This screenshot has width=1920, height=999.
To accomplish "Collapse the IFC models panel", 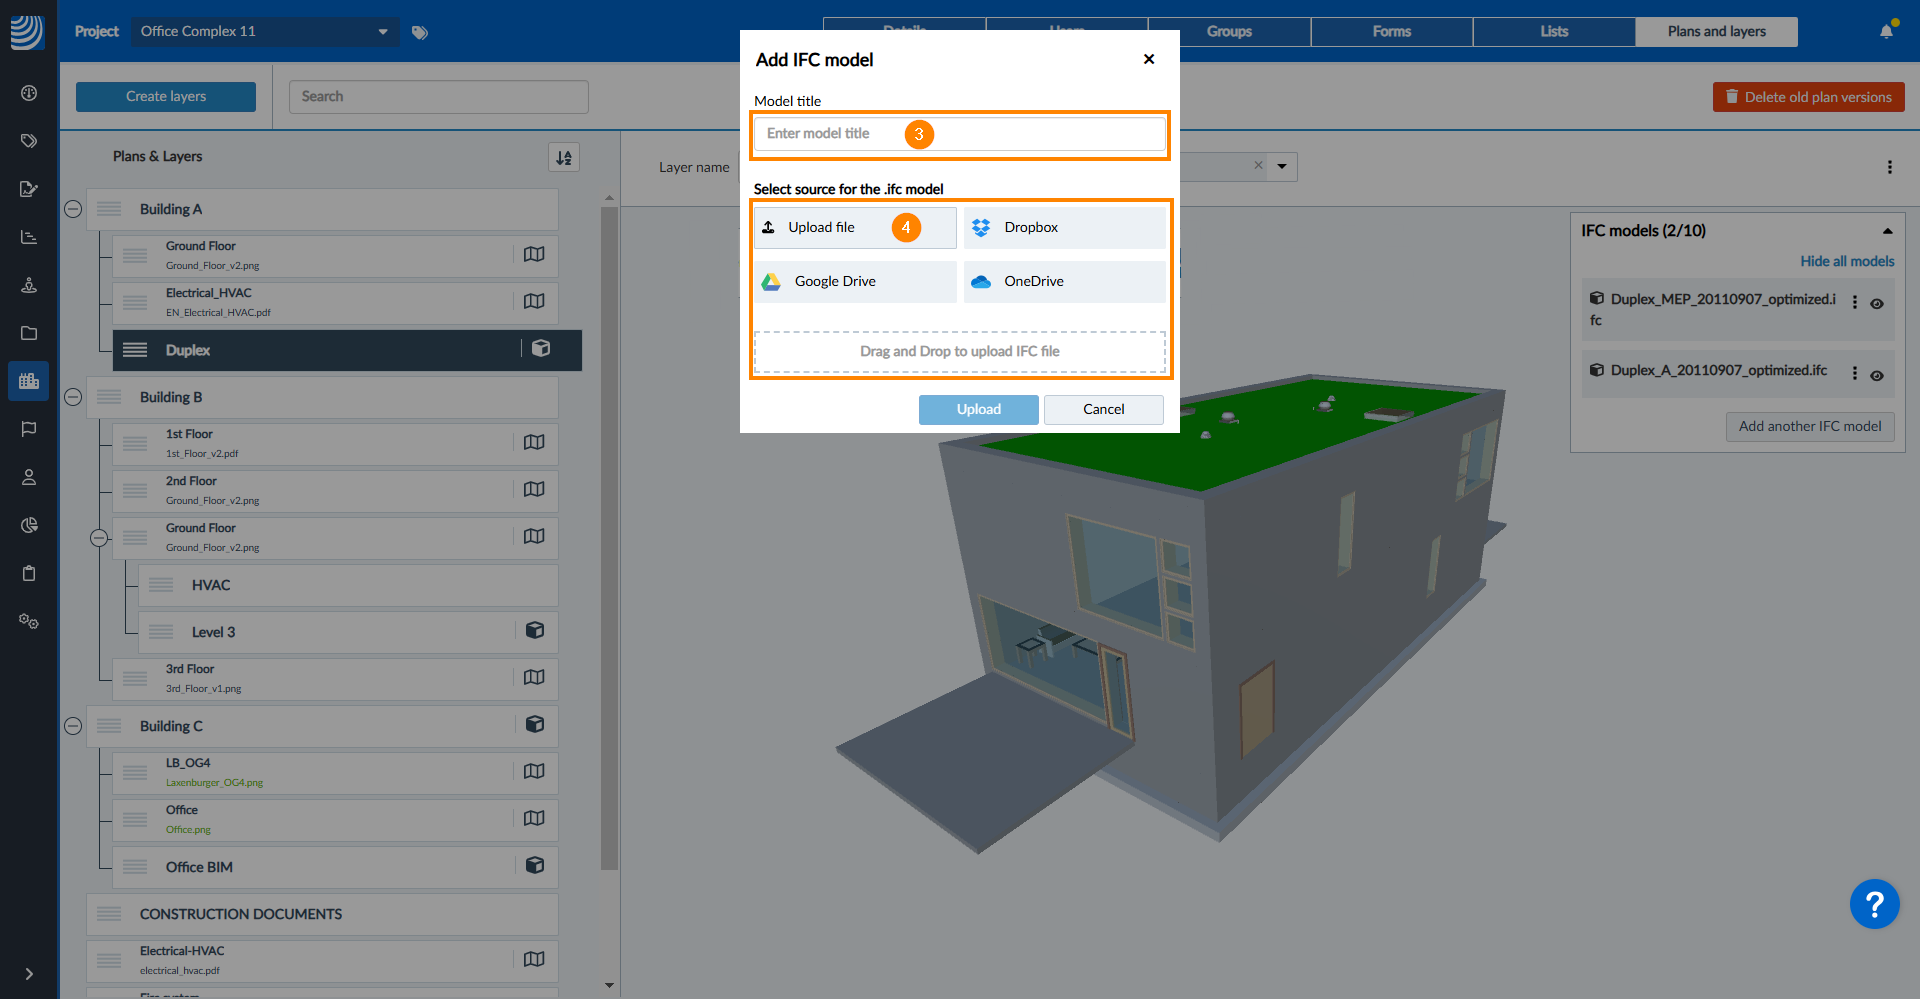I will tap(1887, 231).
